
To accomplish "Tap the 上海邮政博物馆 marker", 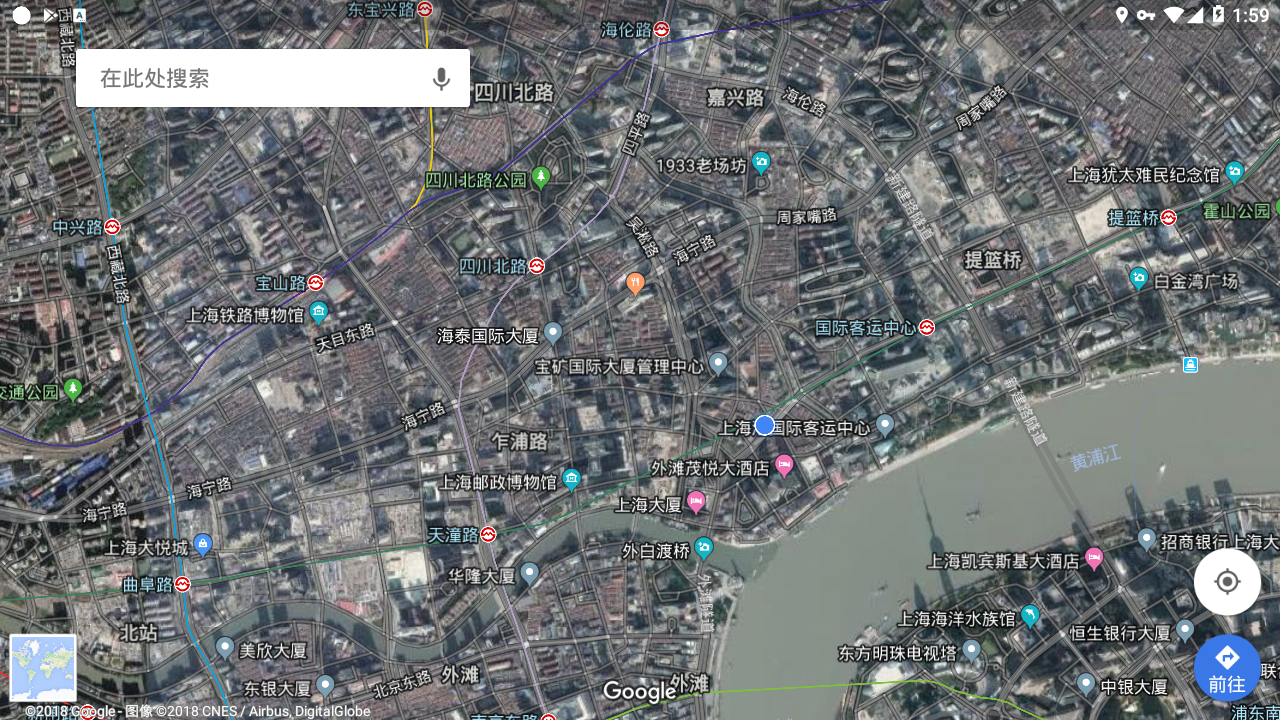I will click(x=571, y=478).
